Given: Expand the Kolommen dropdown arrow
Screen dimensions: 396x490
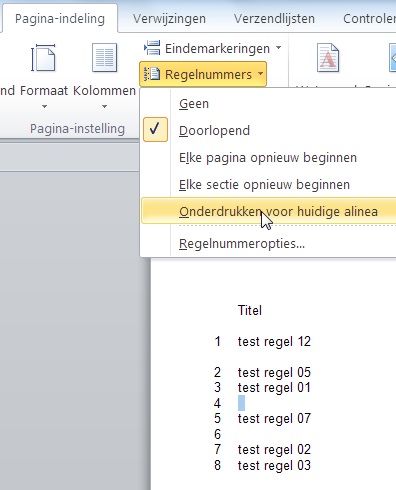Looking at the screenshot, I should 104,106.
